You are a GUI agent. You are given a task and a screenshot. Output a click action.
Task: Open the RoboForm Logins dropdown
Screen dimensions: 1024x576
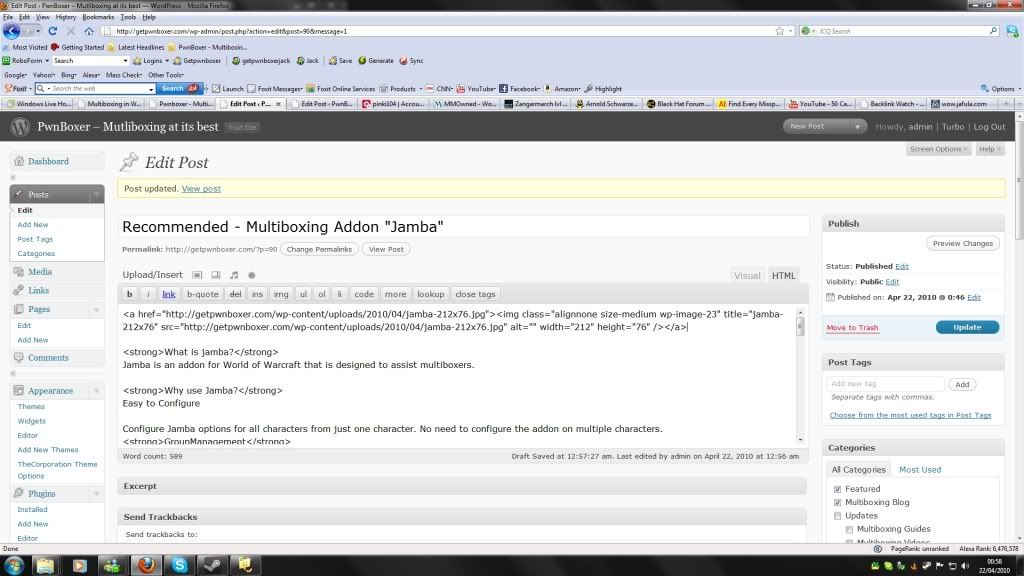pos(151,61)
